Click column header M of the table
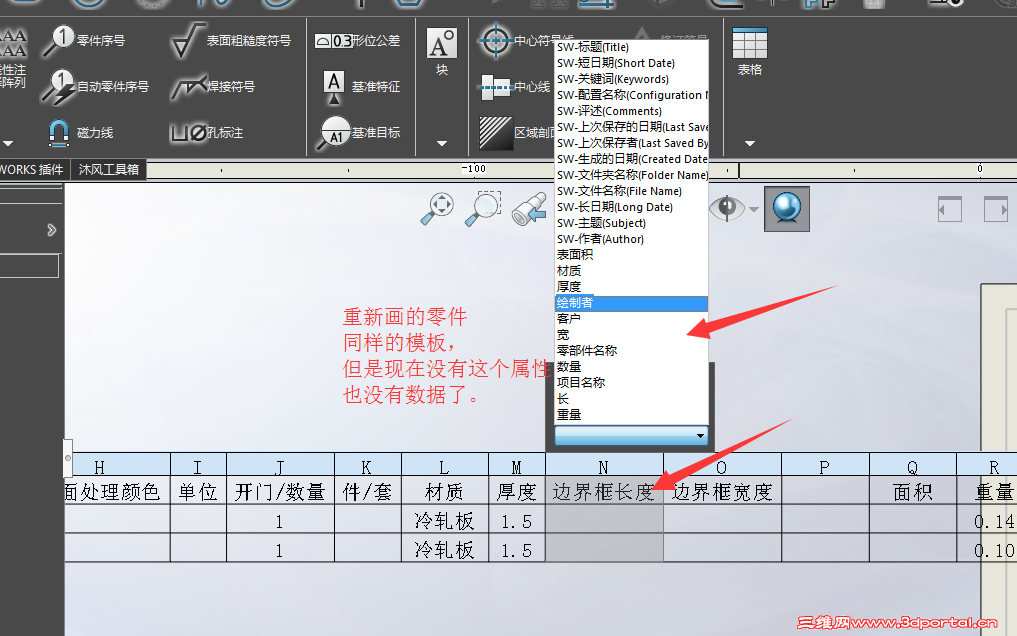 coord(516,466)
